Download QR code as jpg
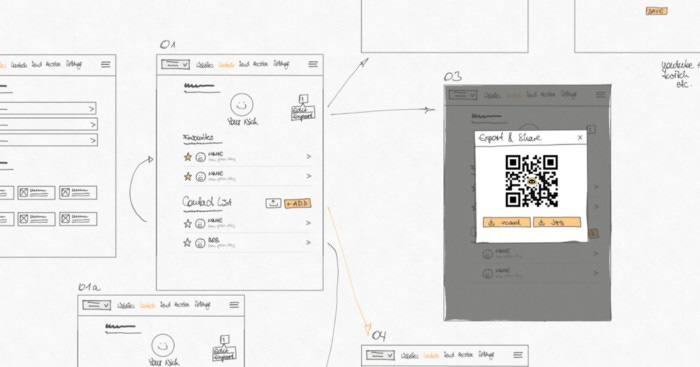Viewport: 700px width, 367px height. 557,222
